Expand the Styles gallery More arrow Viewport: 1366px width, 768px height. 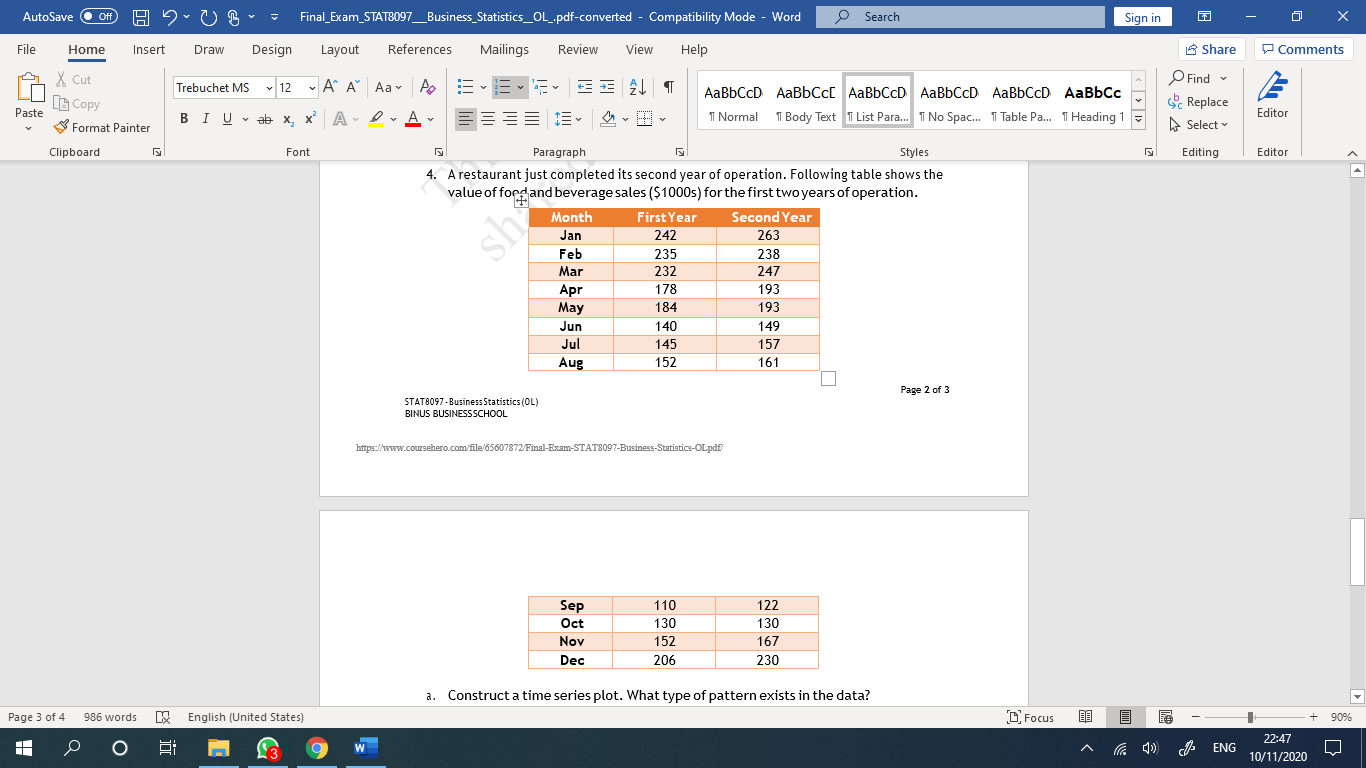click(1138, 119)
